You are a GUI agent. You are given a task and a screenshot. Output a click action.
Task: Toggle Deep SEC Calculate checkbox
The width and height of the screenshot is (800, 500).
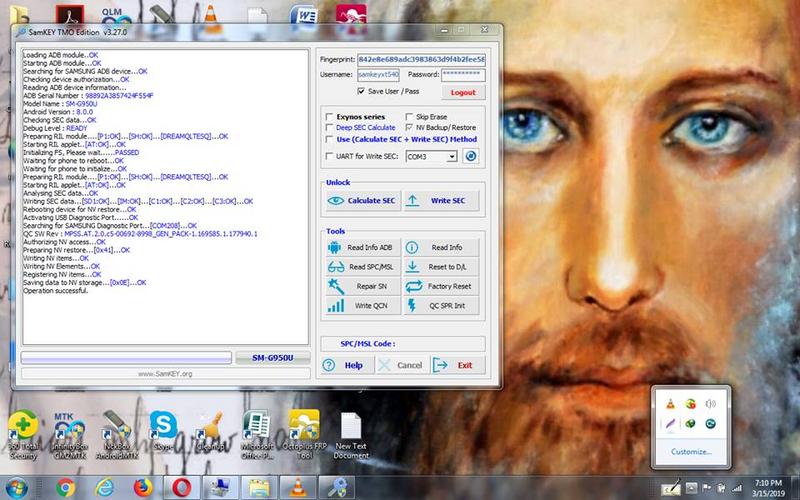coord(330,128)
